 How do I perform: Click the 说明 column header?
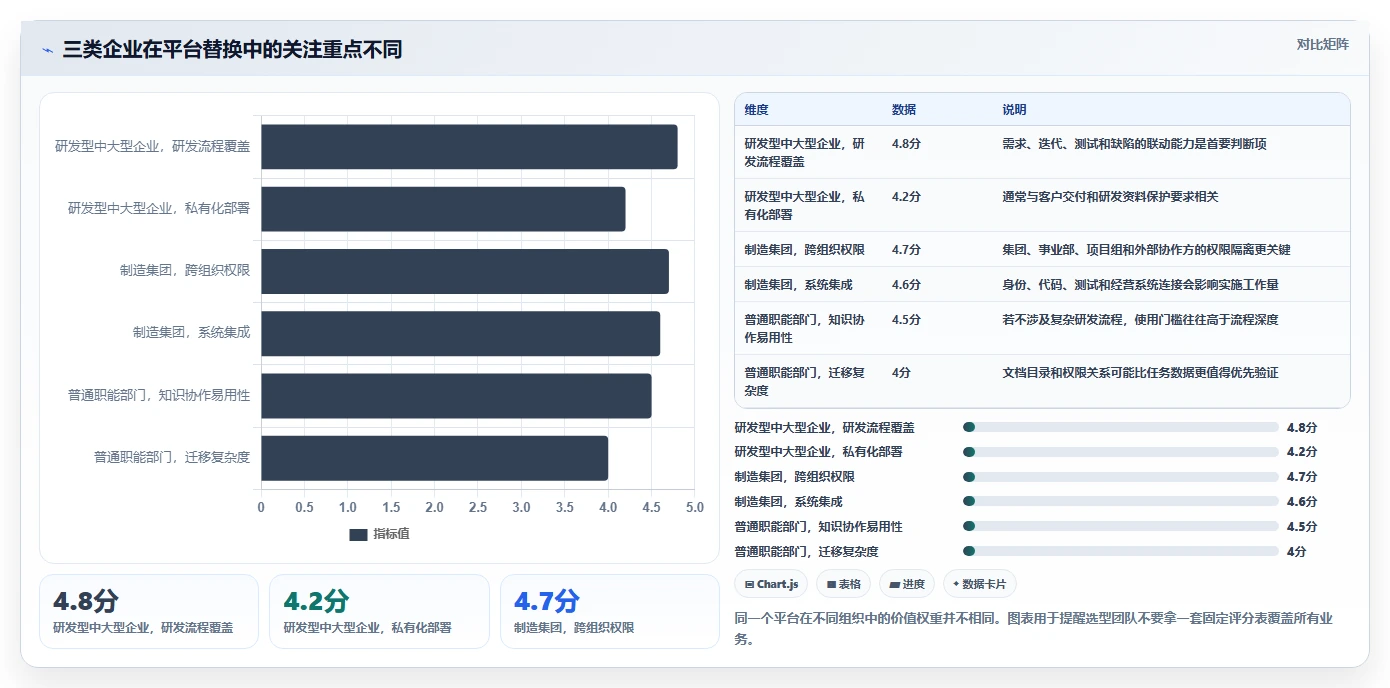pyautogui.click(x=1015, y=110)
